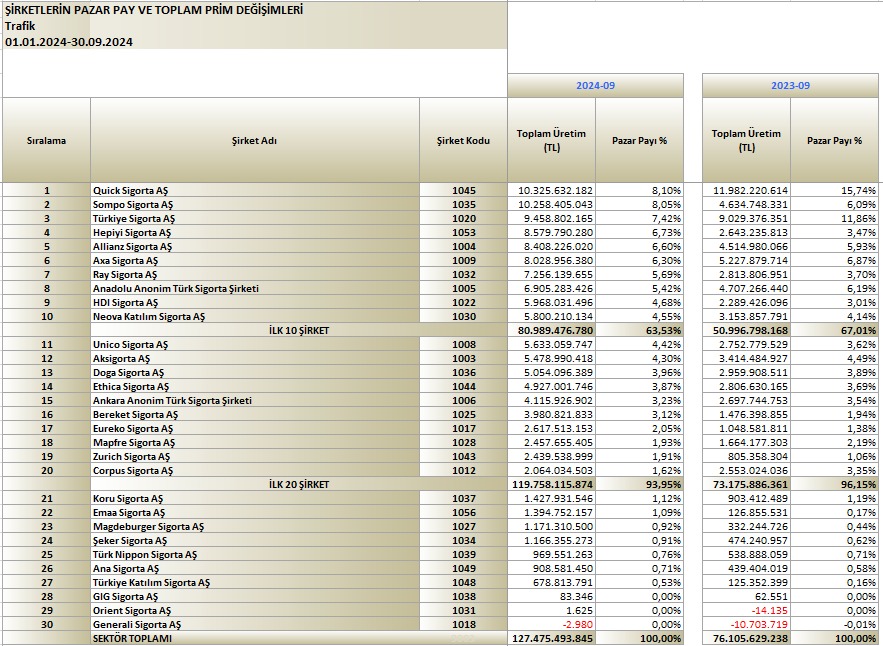Select market share 96,15% cell
This screenshot has height=646, width=883.
point(835,484)
